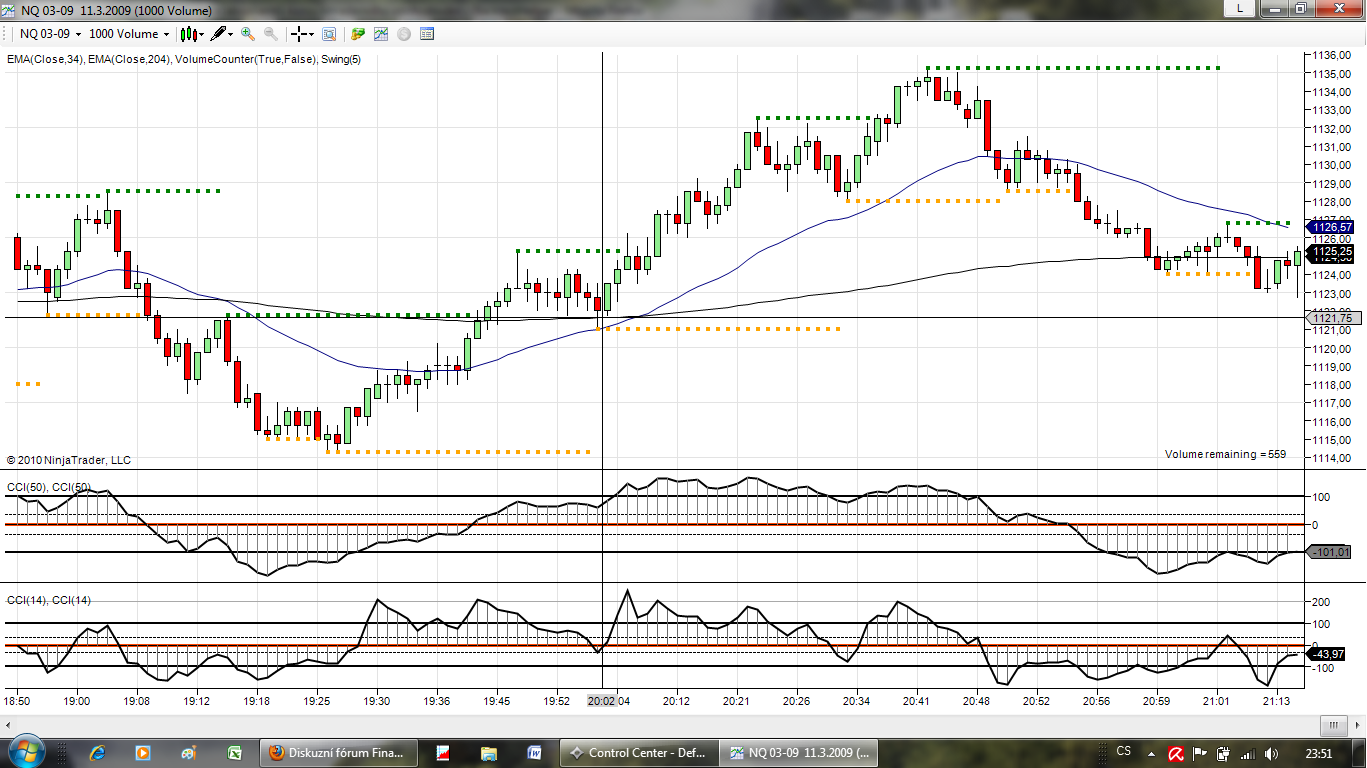Expand the 1000 Volume interval selector
This screenshot has width=1367, height=768.
(129, 34)
